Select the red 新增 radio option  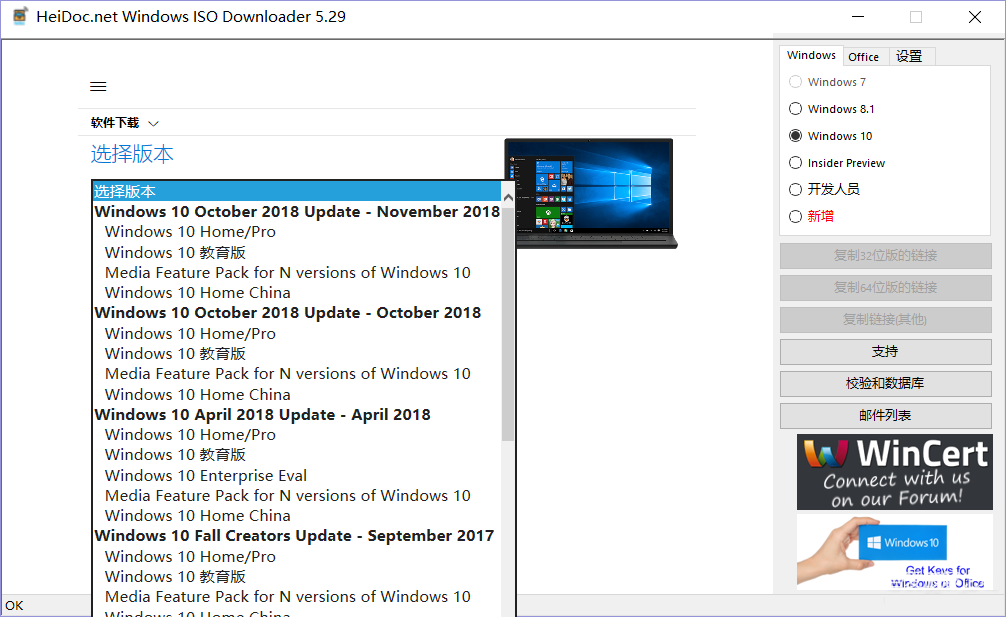[796, 216]
